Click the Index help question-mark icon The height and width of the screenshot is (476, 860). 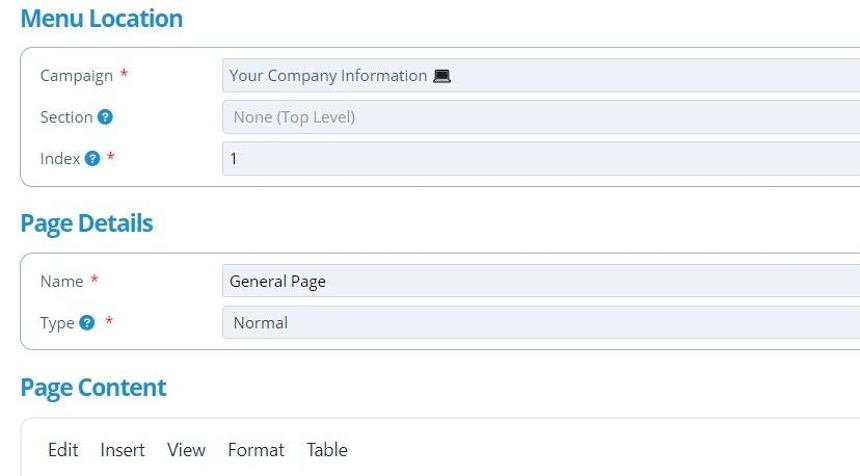point(93,159)
